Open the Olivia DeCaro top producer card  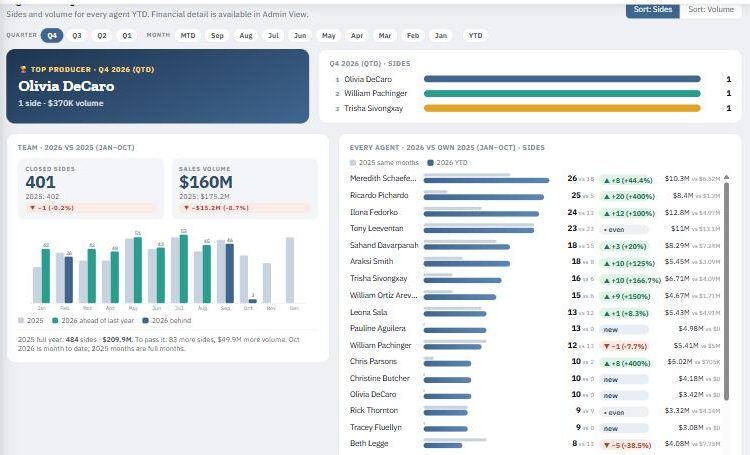point(157,86)
